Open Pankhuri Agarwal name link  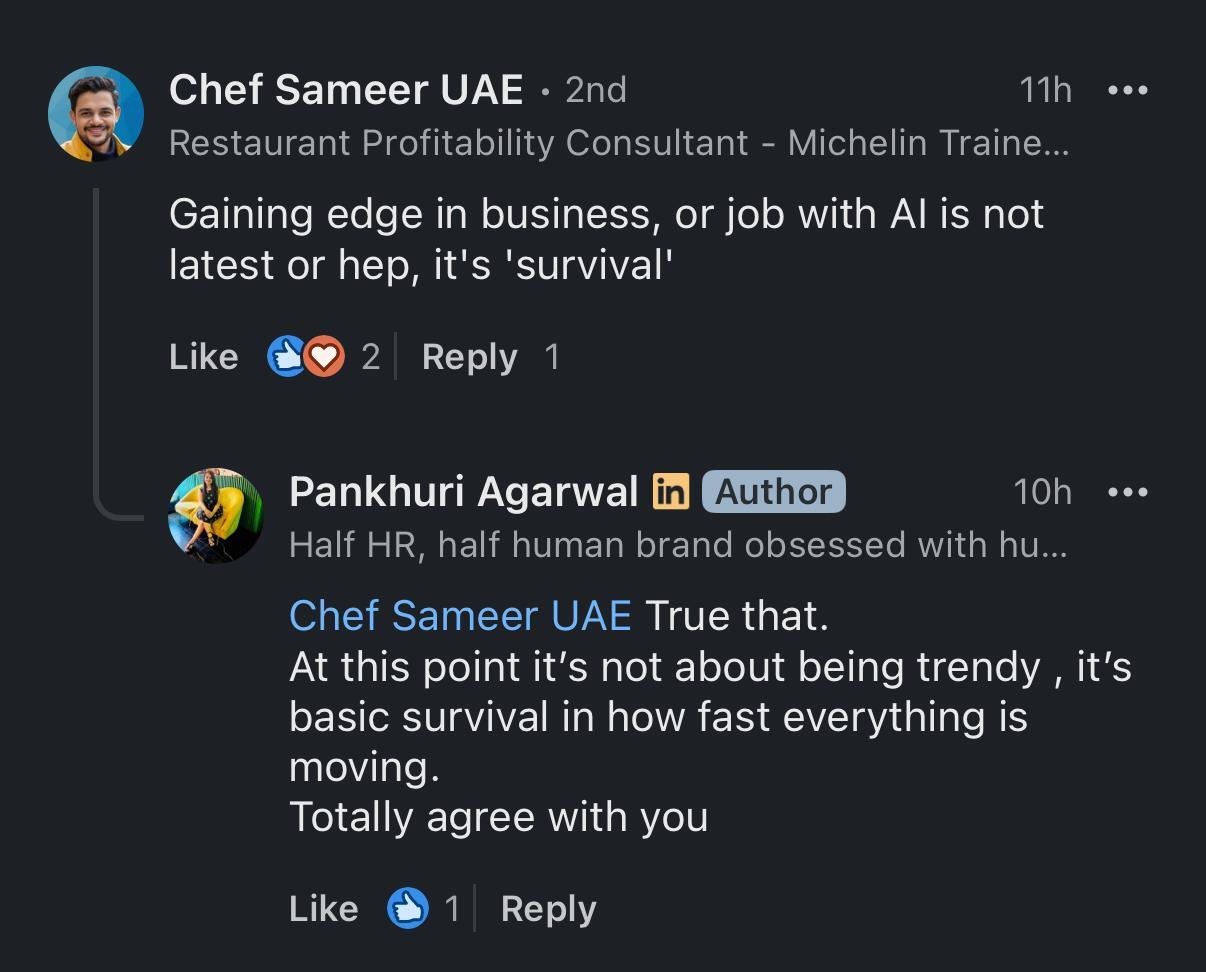coord(463,492)
